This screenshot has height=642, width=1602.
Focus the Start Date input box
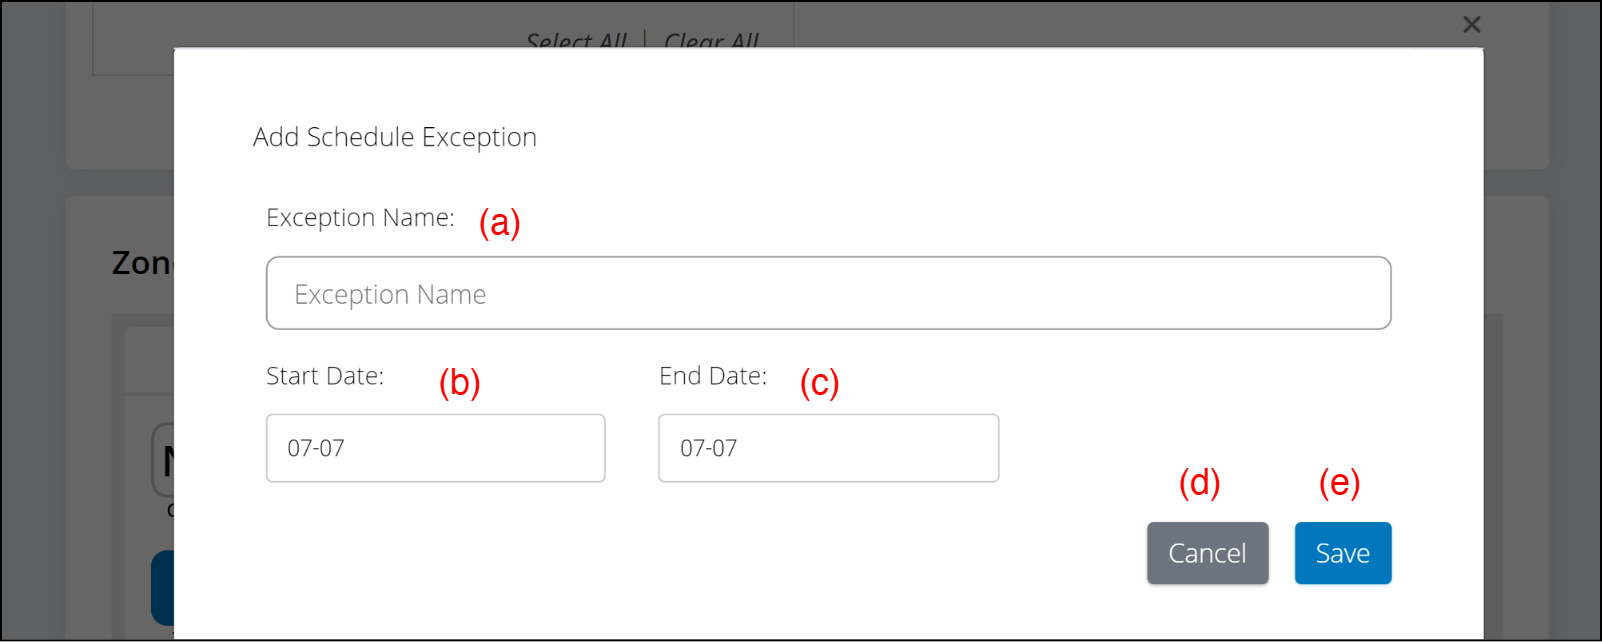435,448
